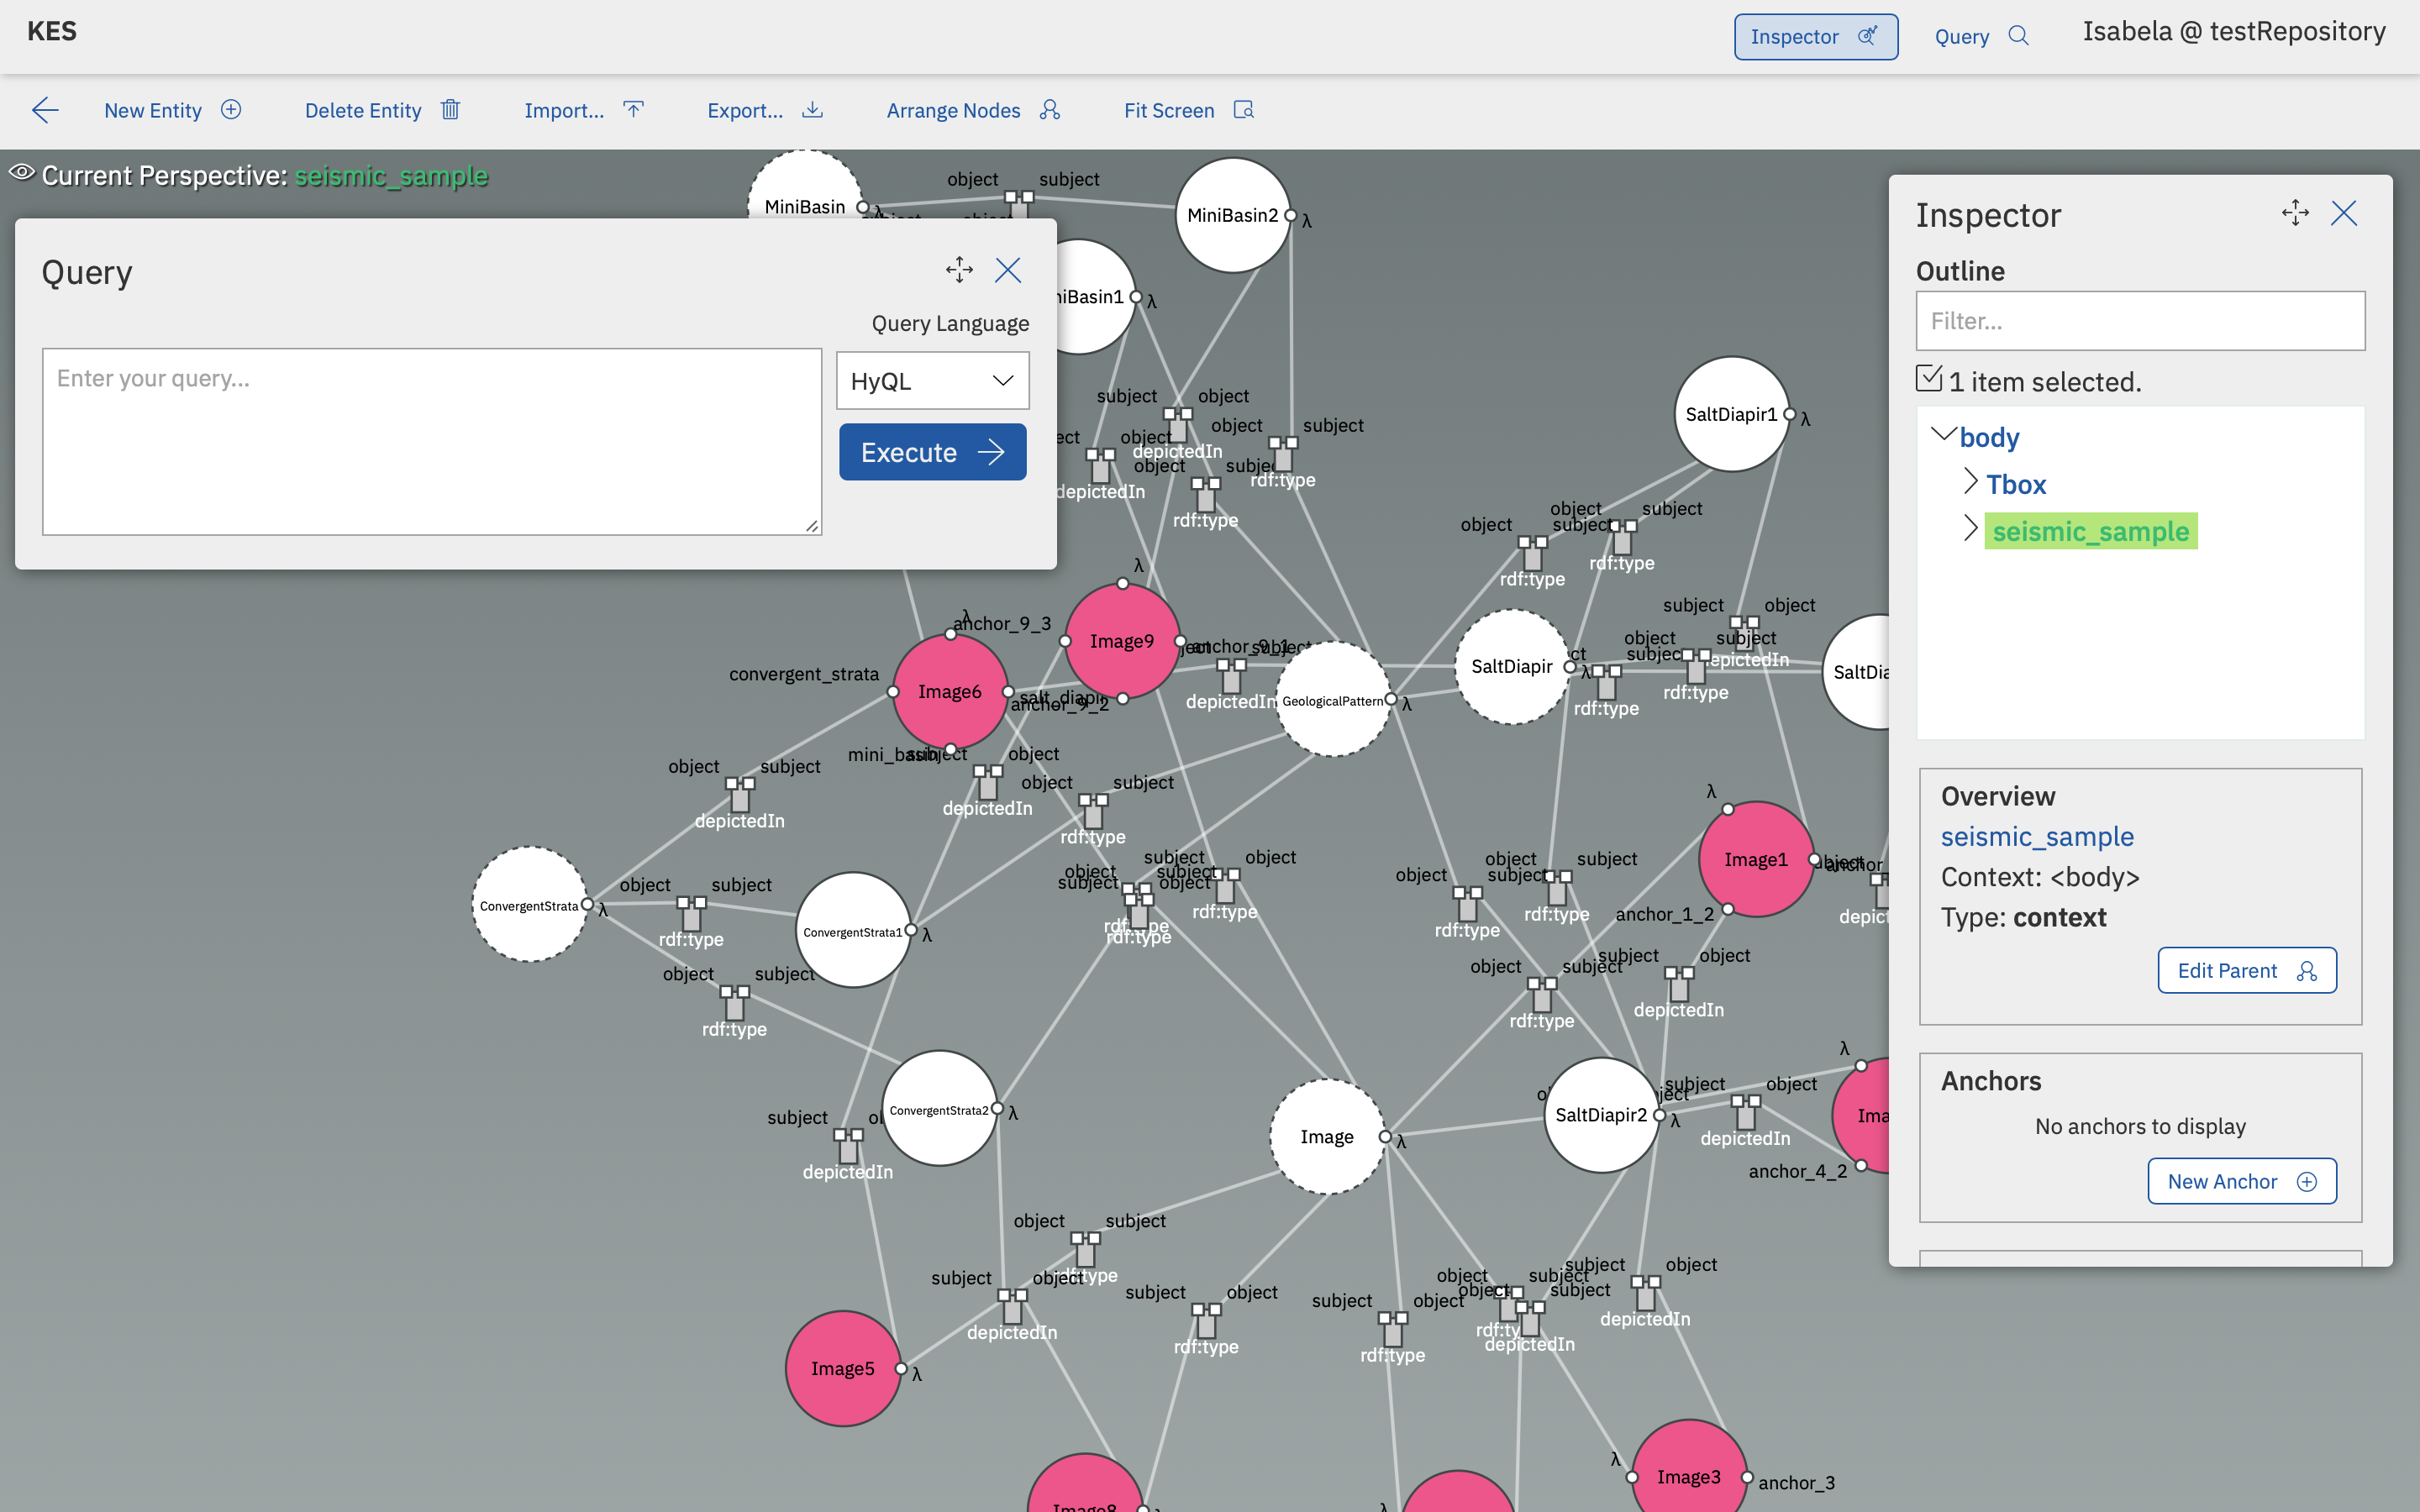Open the Query tab in header
This screenshot has height=1512, width=2420.
pos(1981,37)
